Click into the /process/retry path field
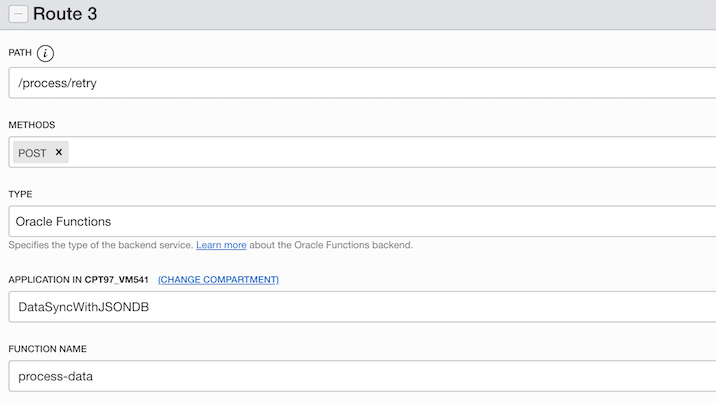 tap(360, 83)
